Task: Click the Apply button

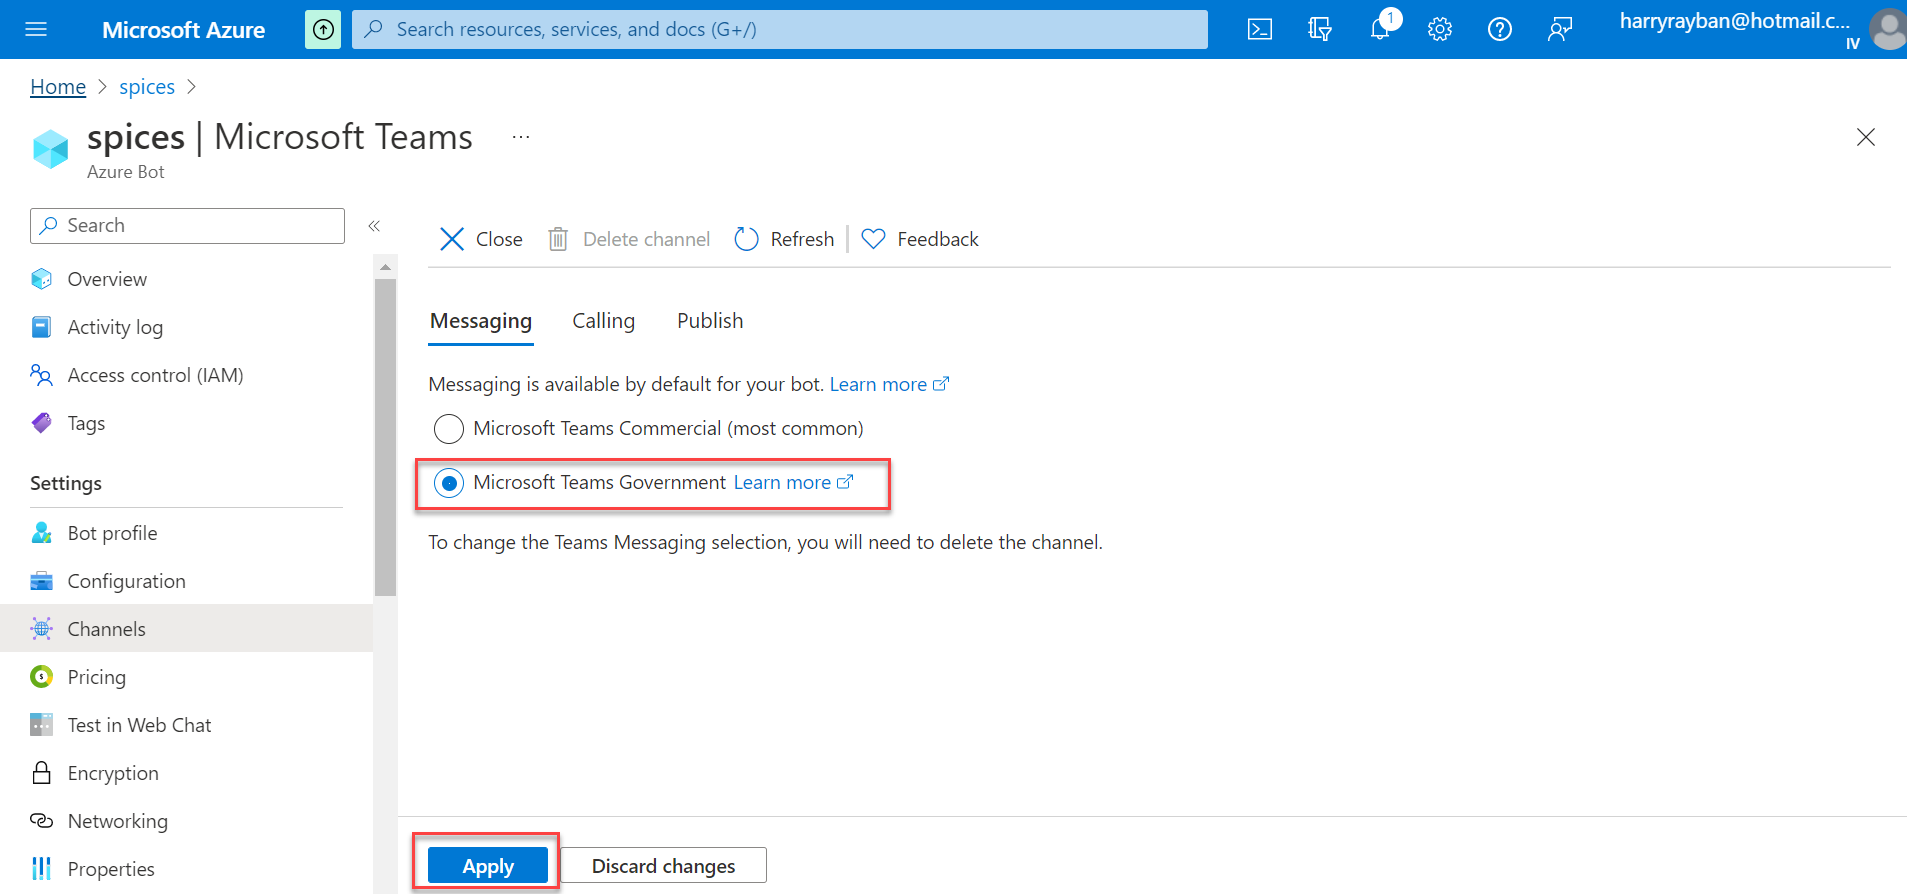Action: [488, 866]
